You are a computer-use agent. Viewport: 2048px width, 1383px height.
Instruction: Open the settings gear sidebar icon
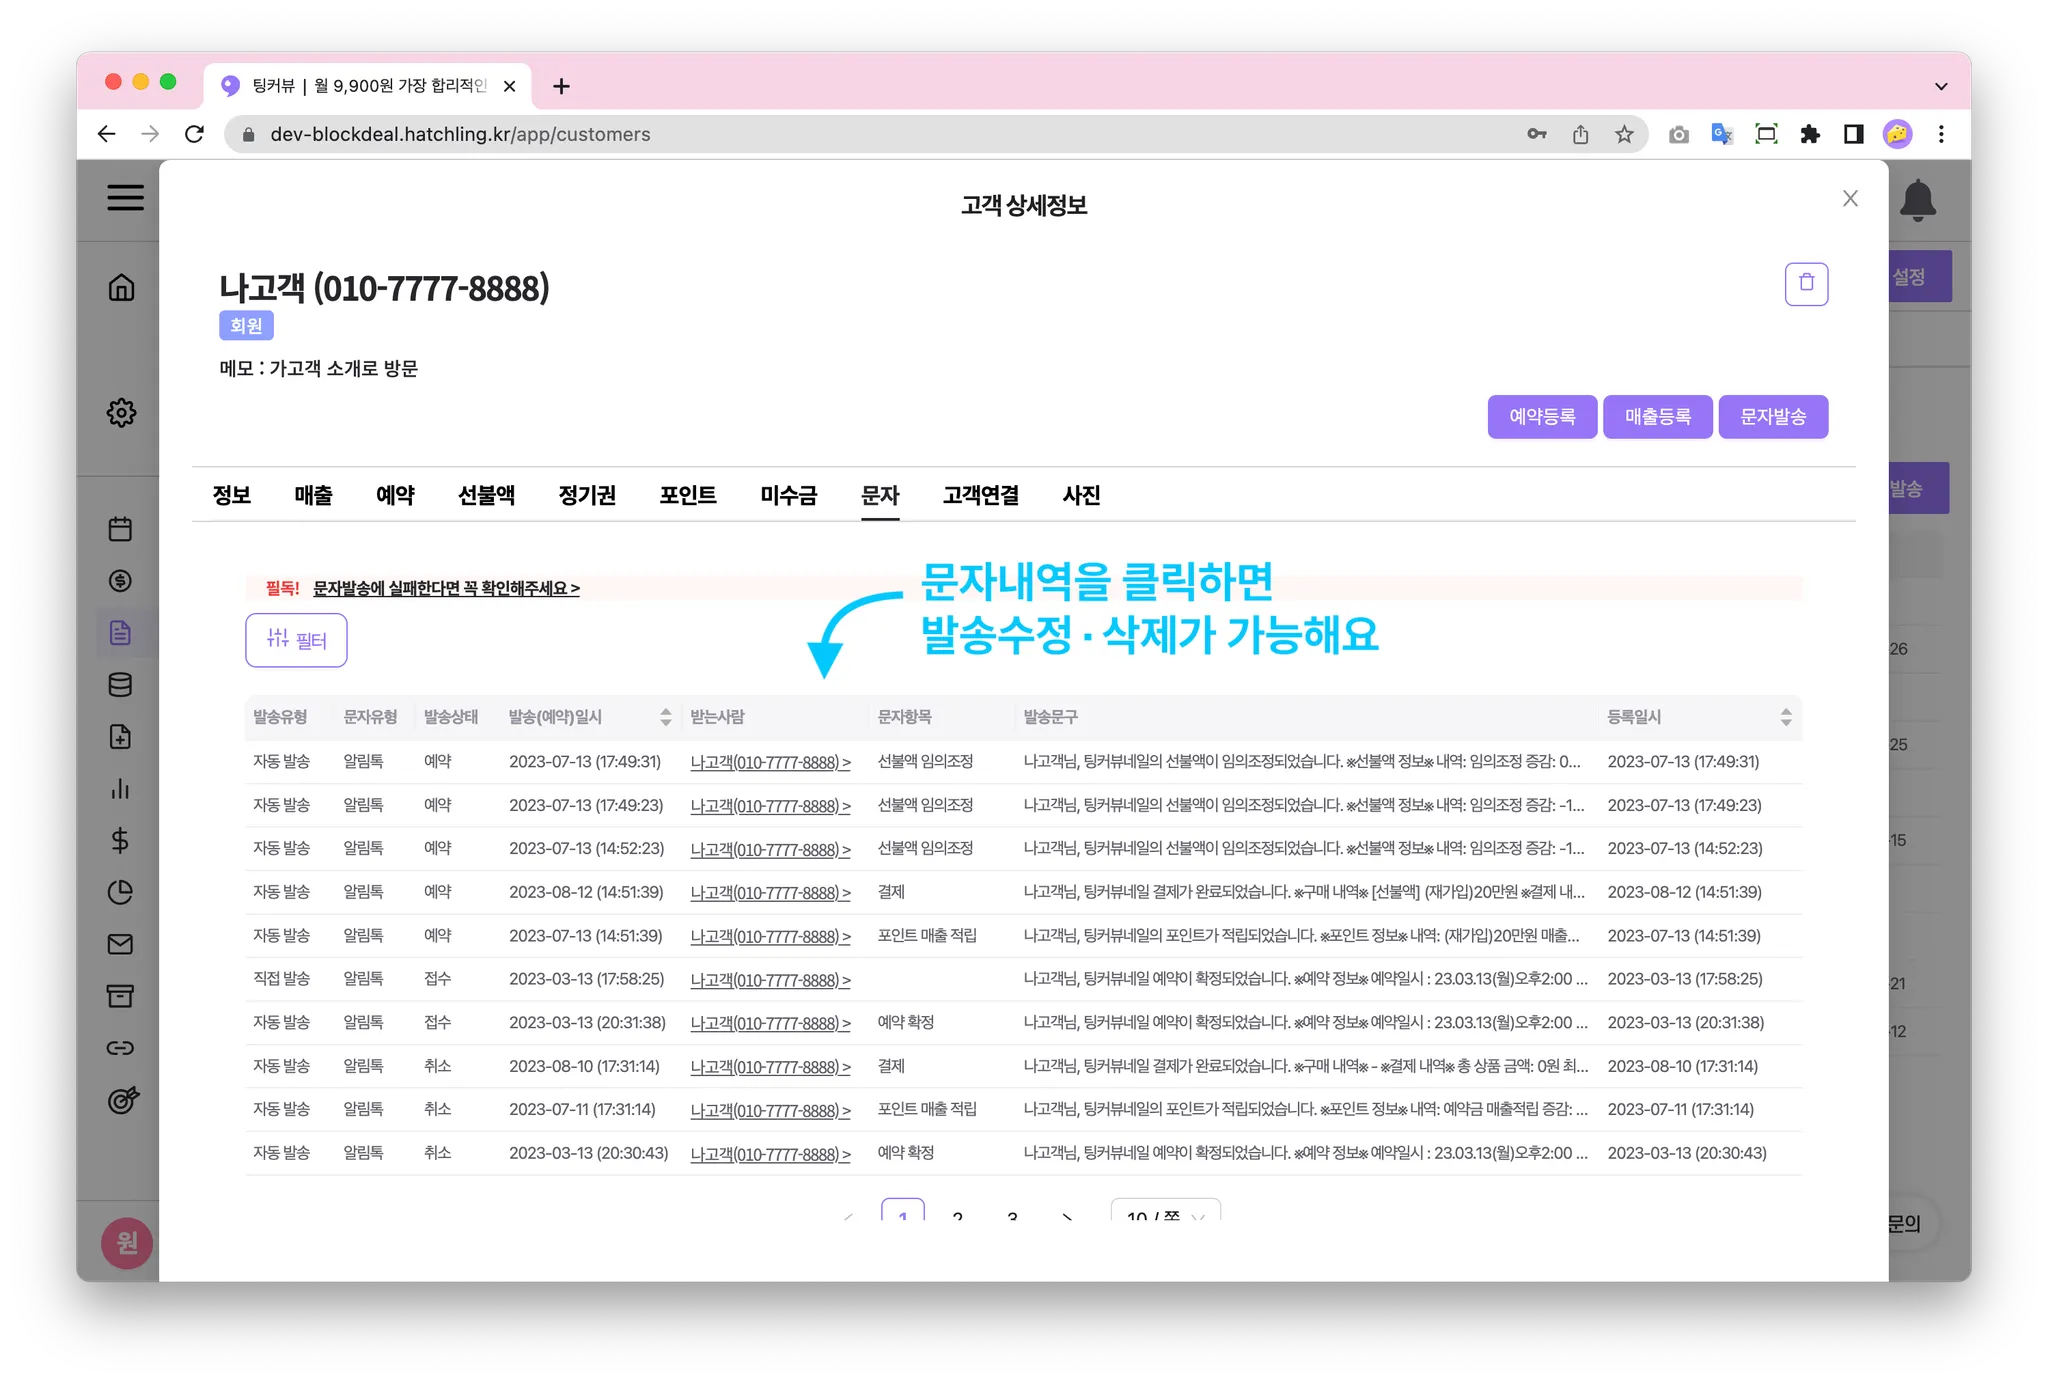coord(121,412)
